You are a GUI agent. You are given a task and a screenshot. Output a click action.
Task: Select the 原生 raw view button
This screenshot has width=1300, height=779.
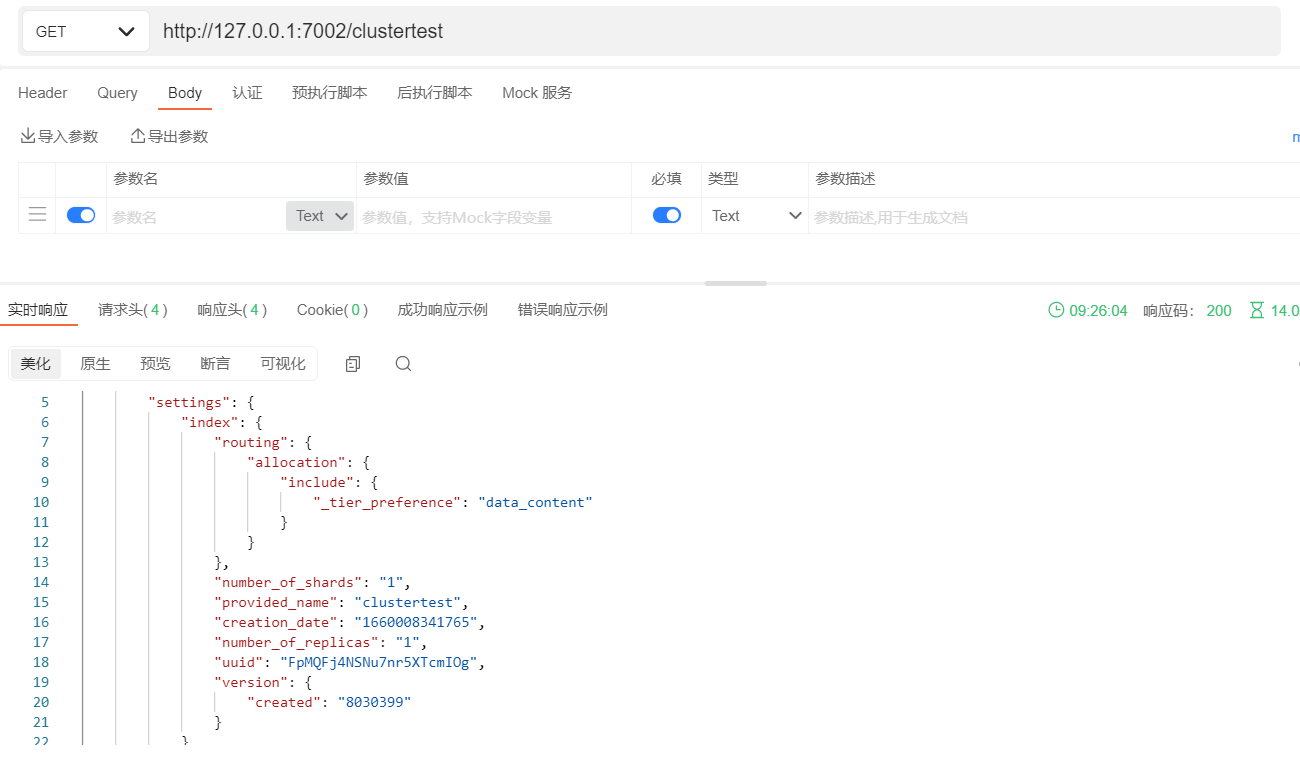click(95, 364)
